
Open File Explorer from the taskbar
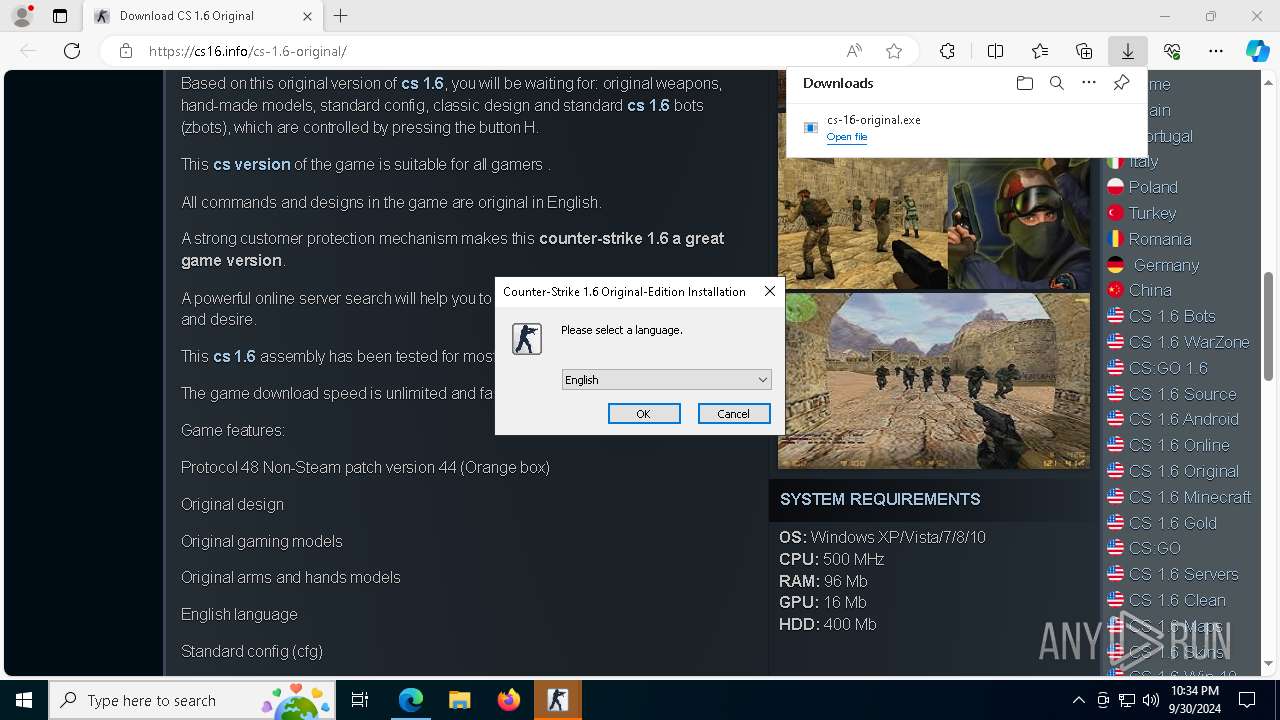pyautogui.click(x=460, y=700)
